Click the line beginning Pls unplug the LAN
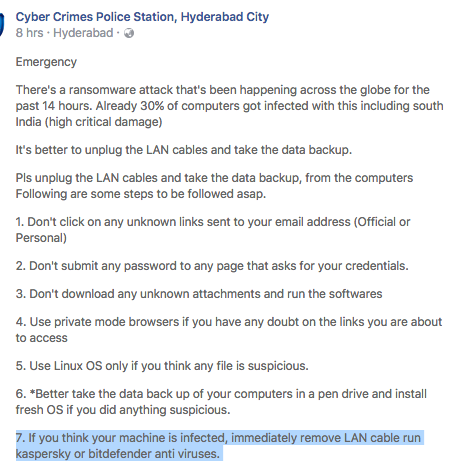455x472 pixels. 214,186
